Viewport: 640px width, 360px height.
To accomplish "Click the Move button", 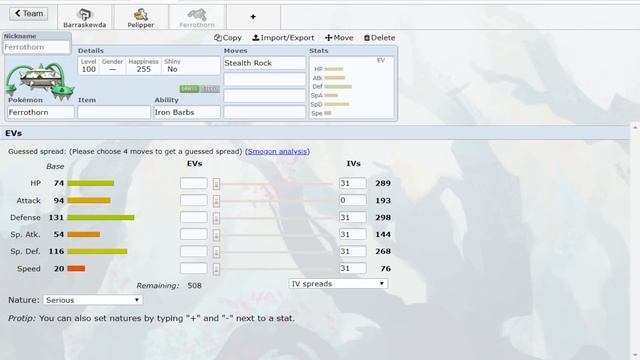I will pos(339,38).
